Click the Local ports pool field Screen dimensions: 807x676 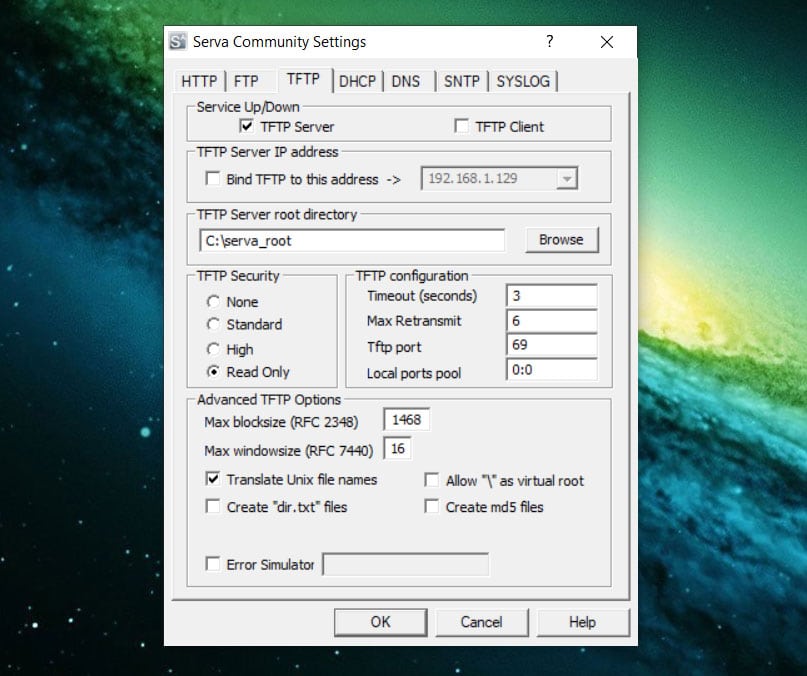tap(551, 370)
